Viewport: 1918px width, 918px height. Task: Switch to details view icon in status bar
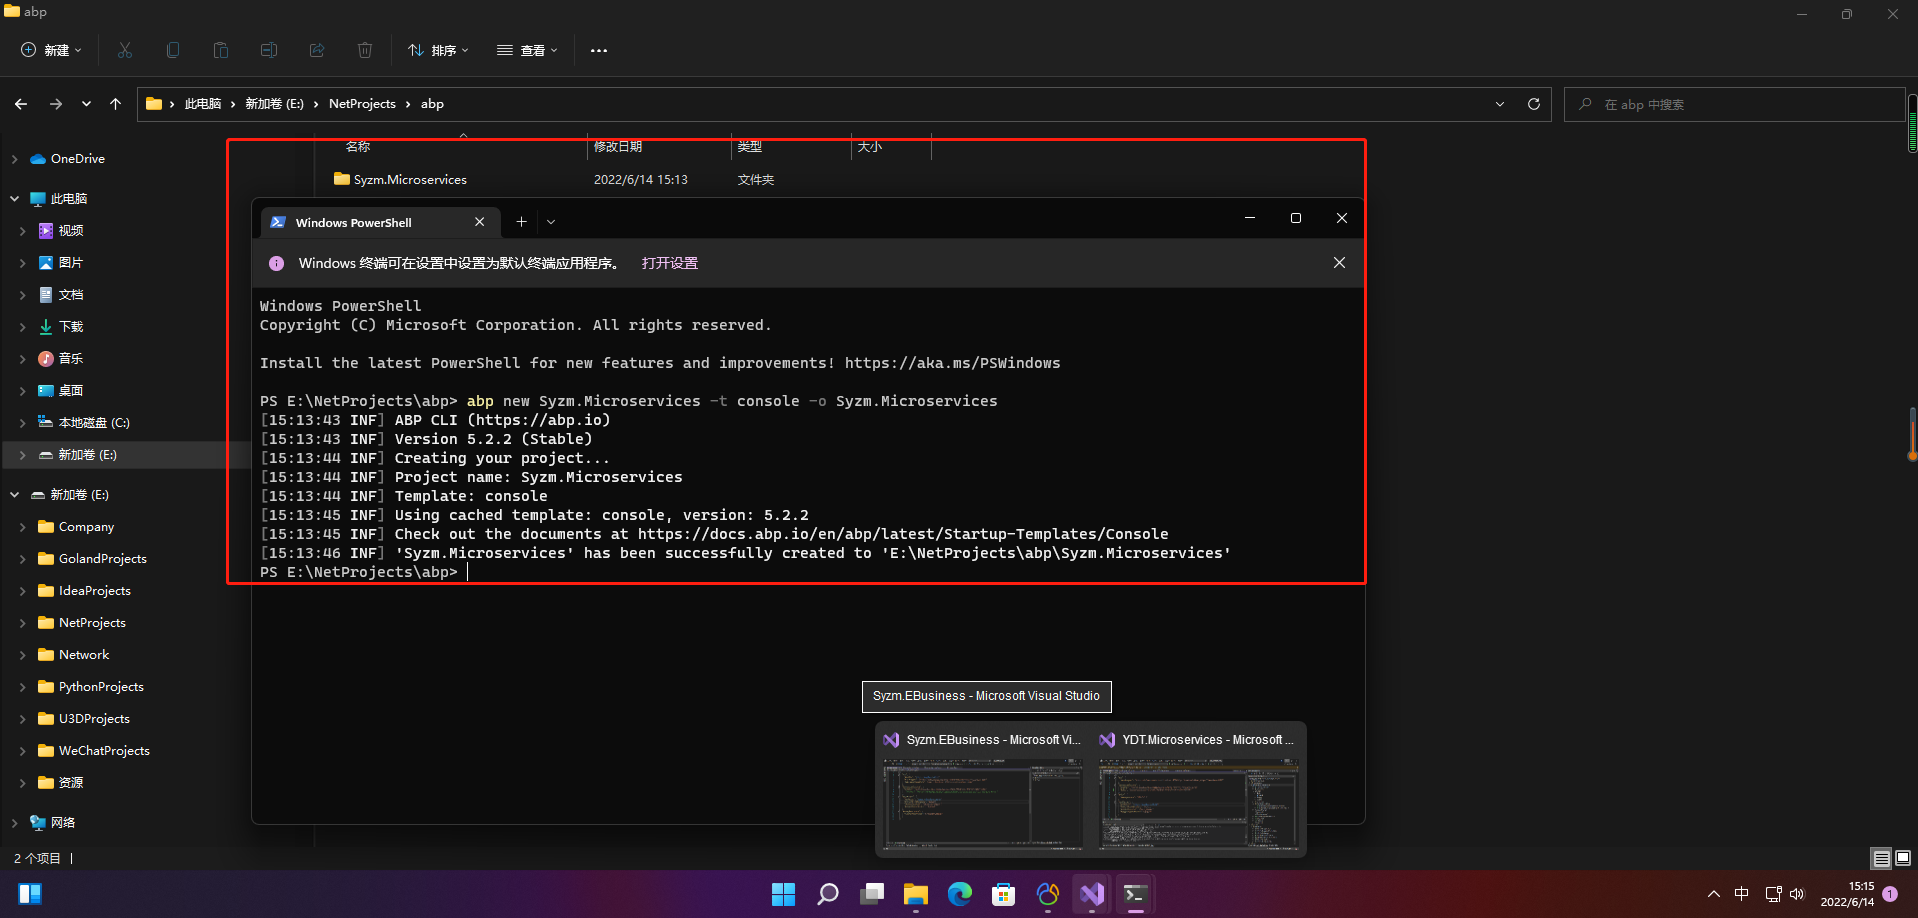click(1881, 859)
